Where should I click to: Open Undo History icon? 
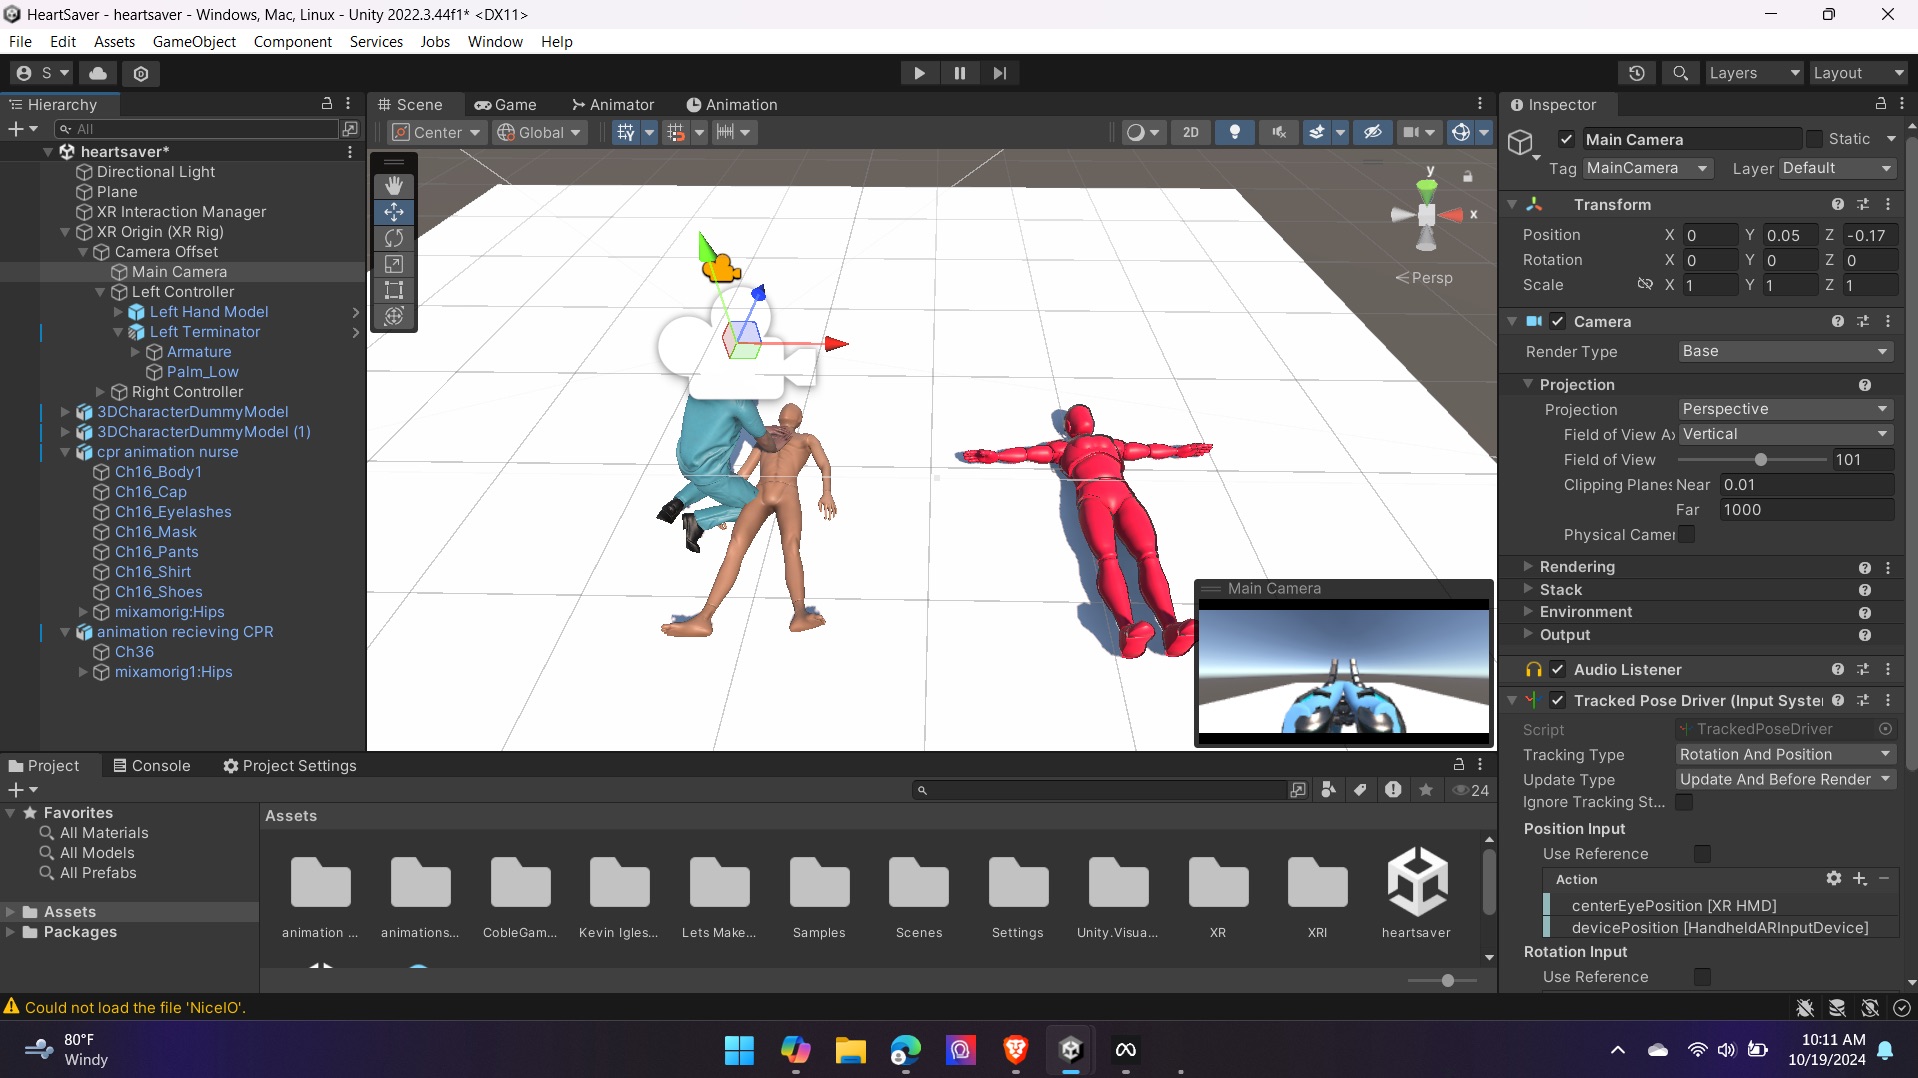click(1636, 73)
